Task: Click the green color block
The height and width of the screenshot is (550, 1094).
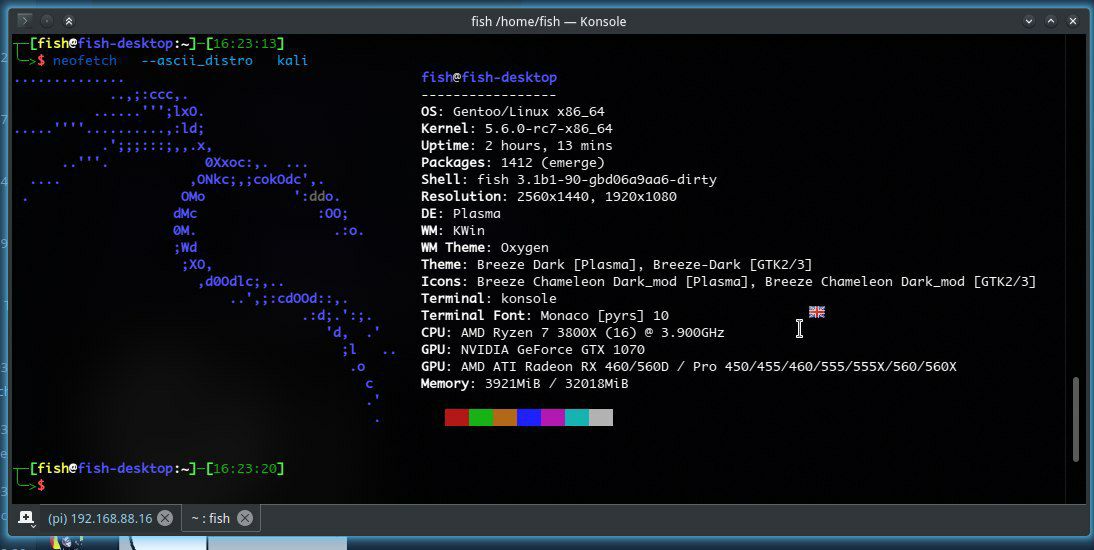Action: [x=481, y=417]
